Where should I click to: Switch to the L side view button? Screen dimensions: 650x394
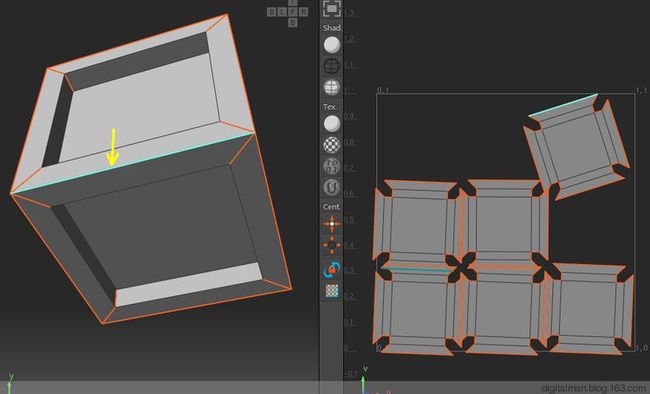[282, 12]
